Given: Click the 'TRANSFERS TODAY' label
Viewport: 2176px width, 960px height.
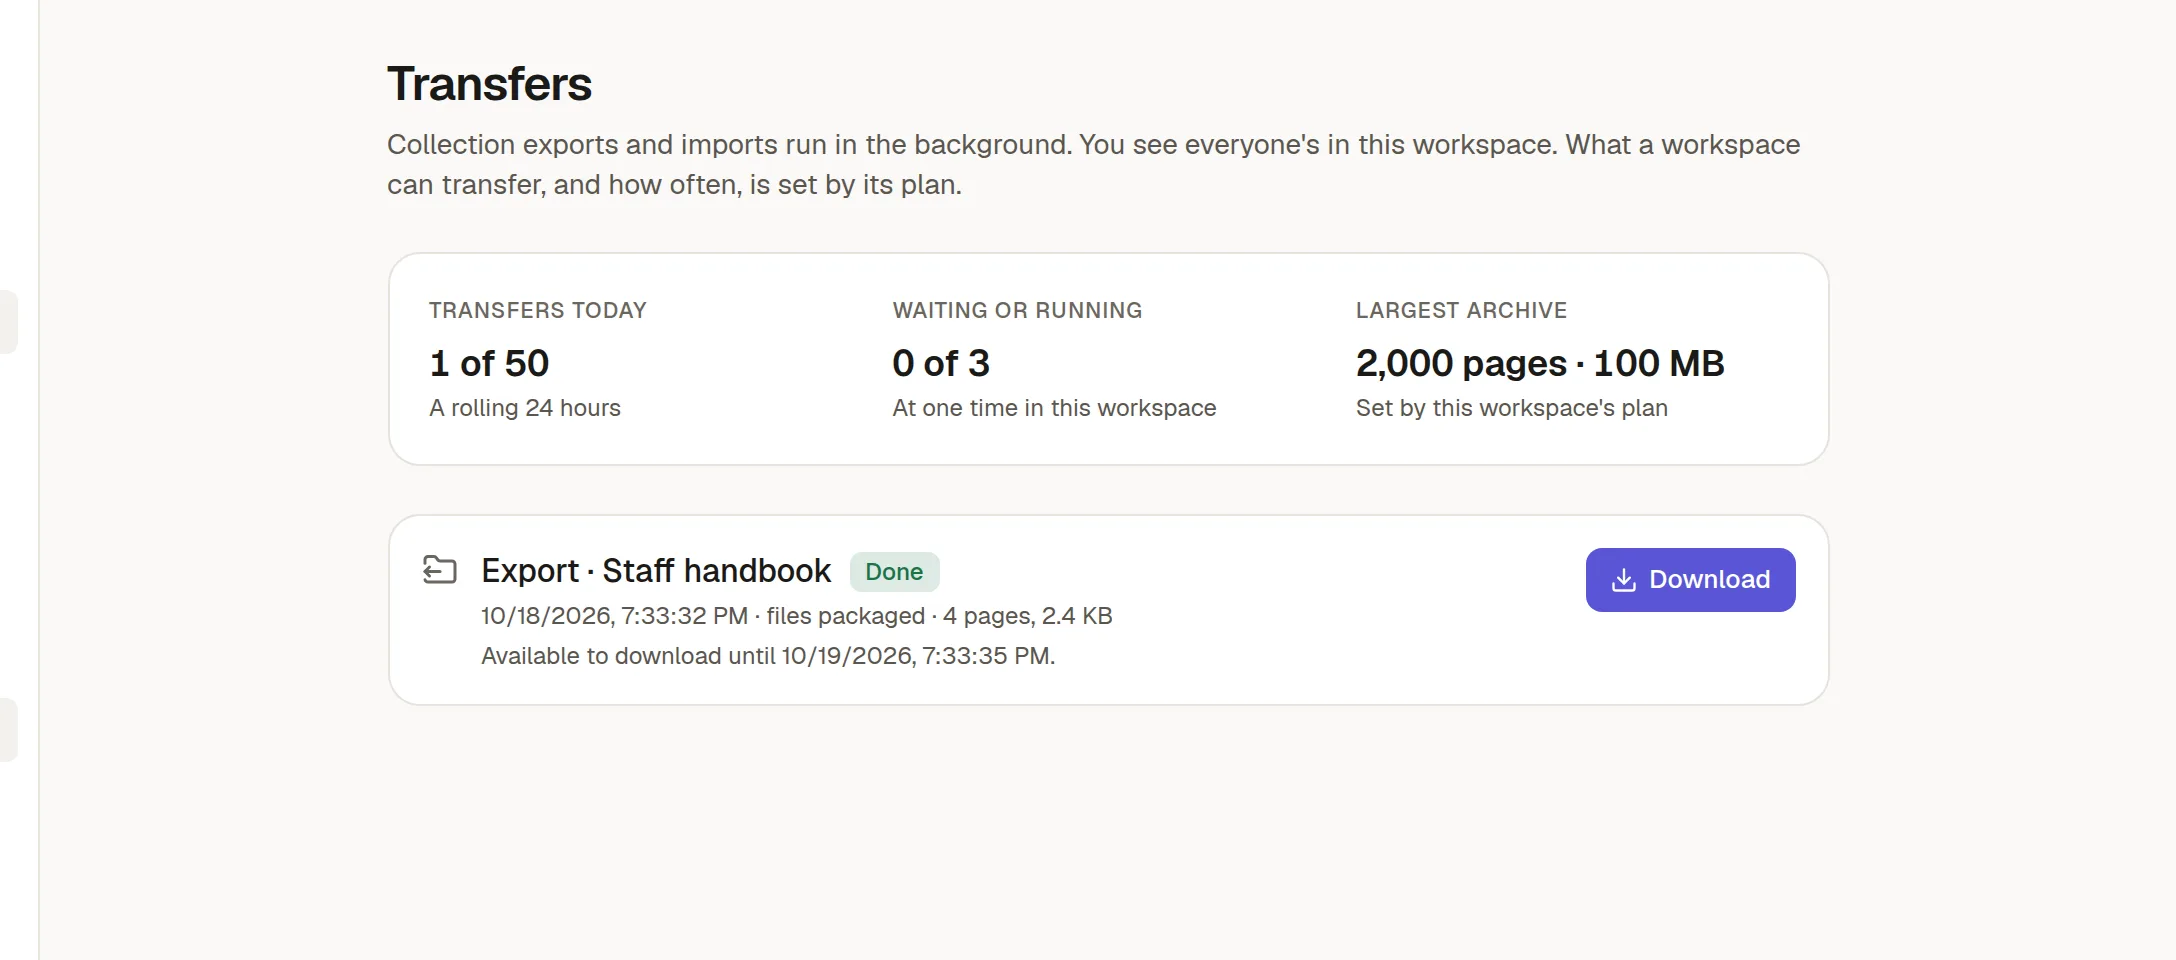Looking at the screenshot, I should pyautogui.click(x=538, y=310).
